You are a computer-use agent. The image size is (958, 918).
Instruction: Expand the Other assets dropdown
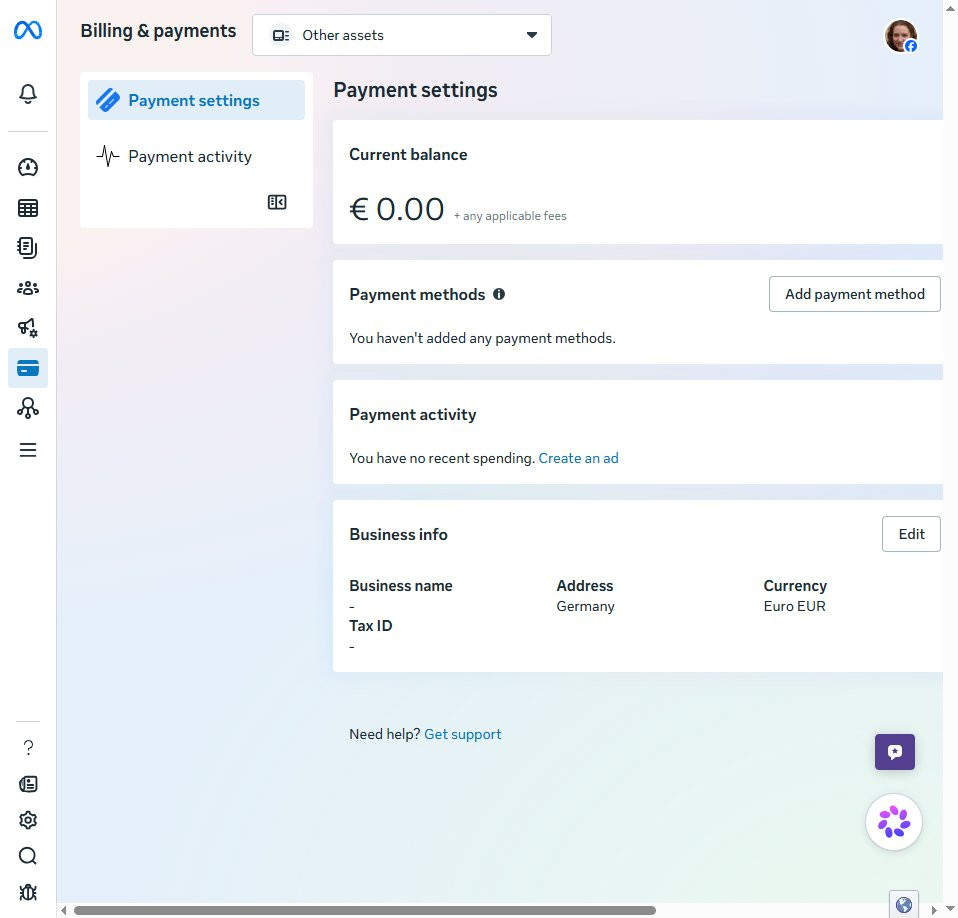click(402, 35)
